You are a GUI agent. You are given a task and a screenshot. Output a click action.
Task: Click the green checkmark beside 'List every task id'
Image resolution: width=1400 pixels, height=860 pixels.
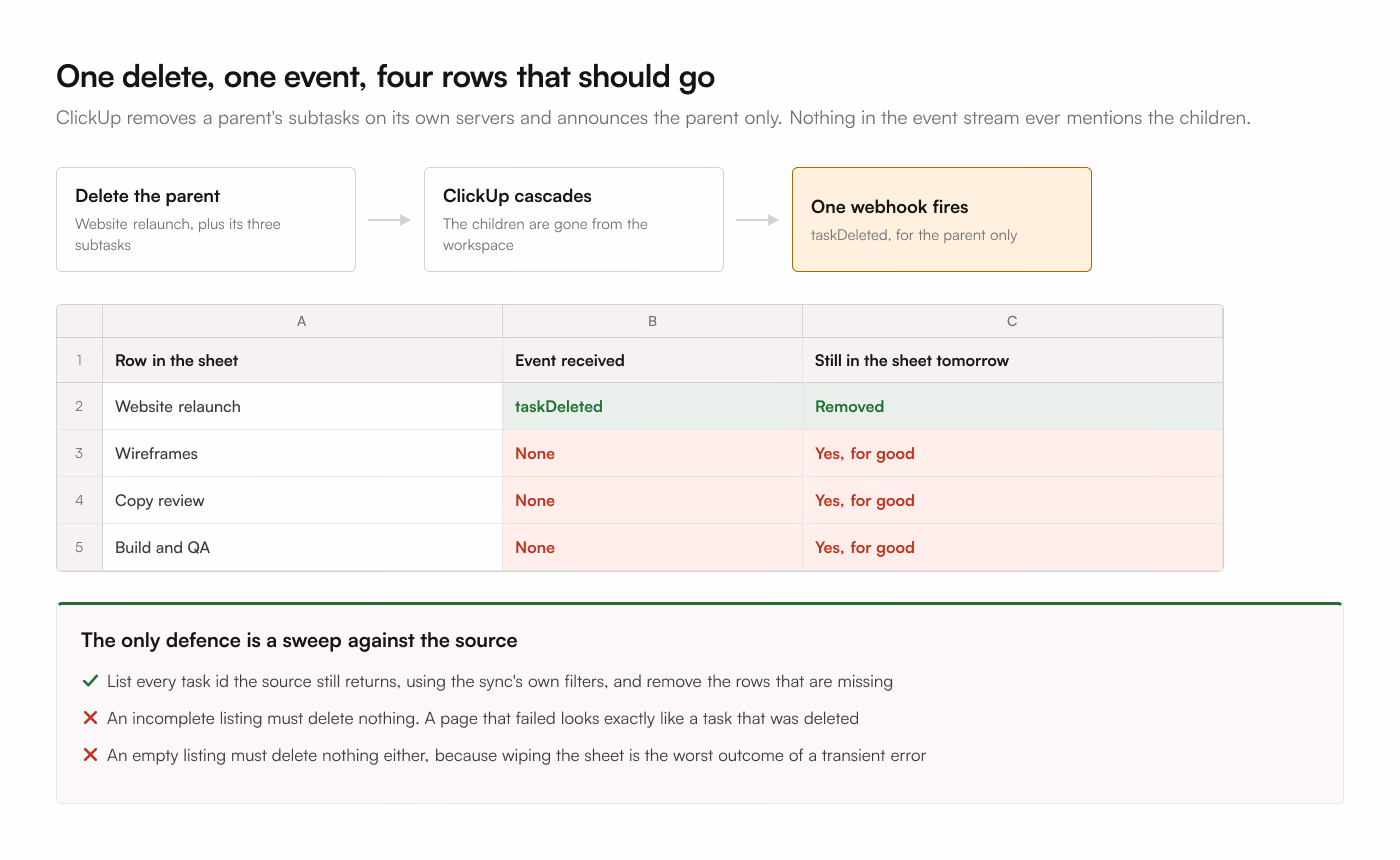tap(90, 681)
